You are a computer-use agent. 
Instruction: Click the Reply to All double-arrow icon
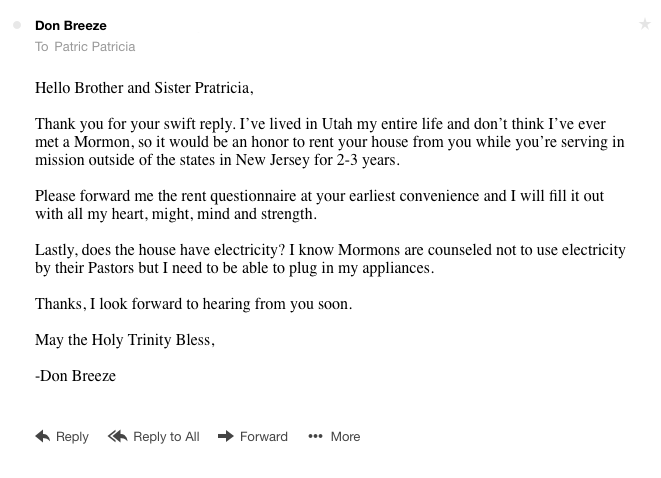(118, 436)
